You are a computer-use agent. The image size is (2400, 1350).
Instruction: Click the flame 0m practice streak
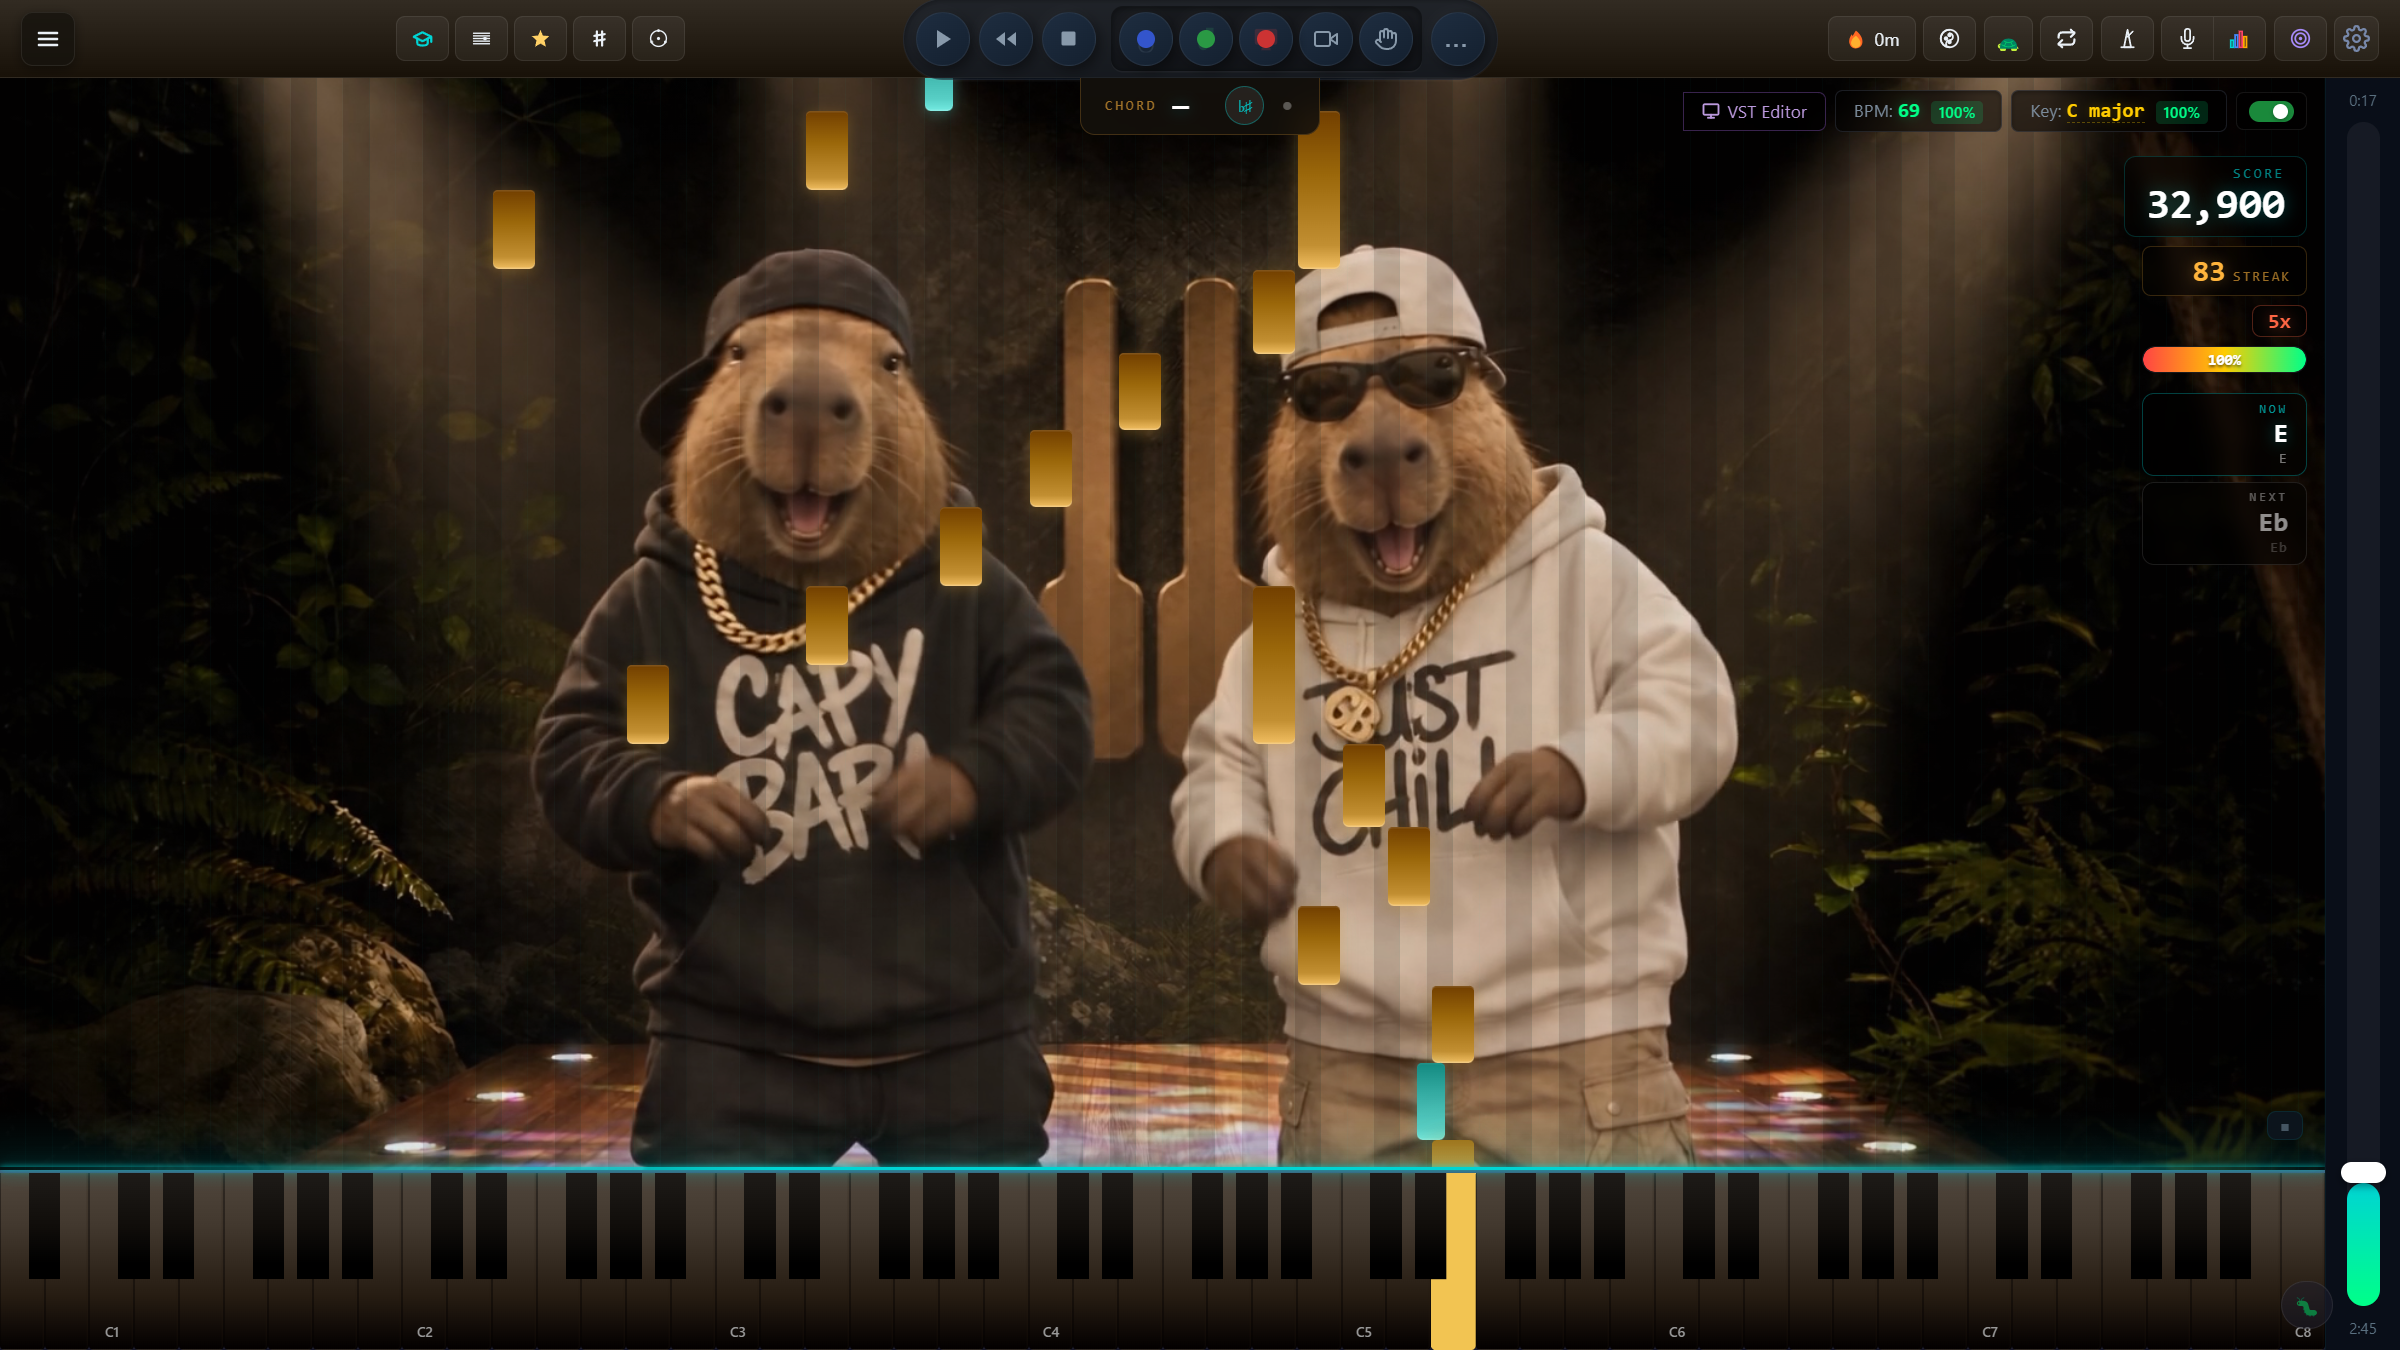pos(1872,39)
